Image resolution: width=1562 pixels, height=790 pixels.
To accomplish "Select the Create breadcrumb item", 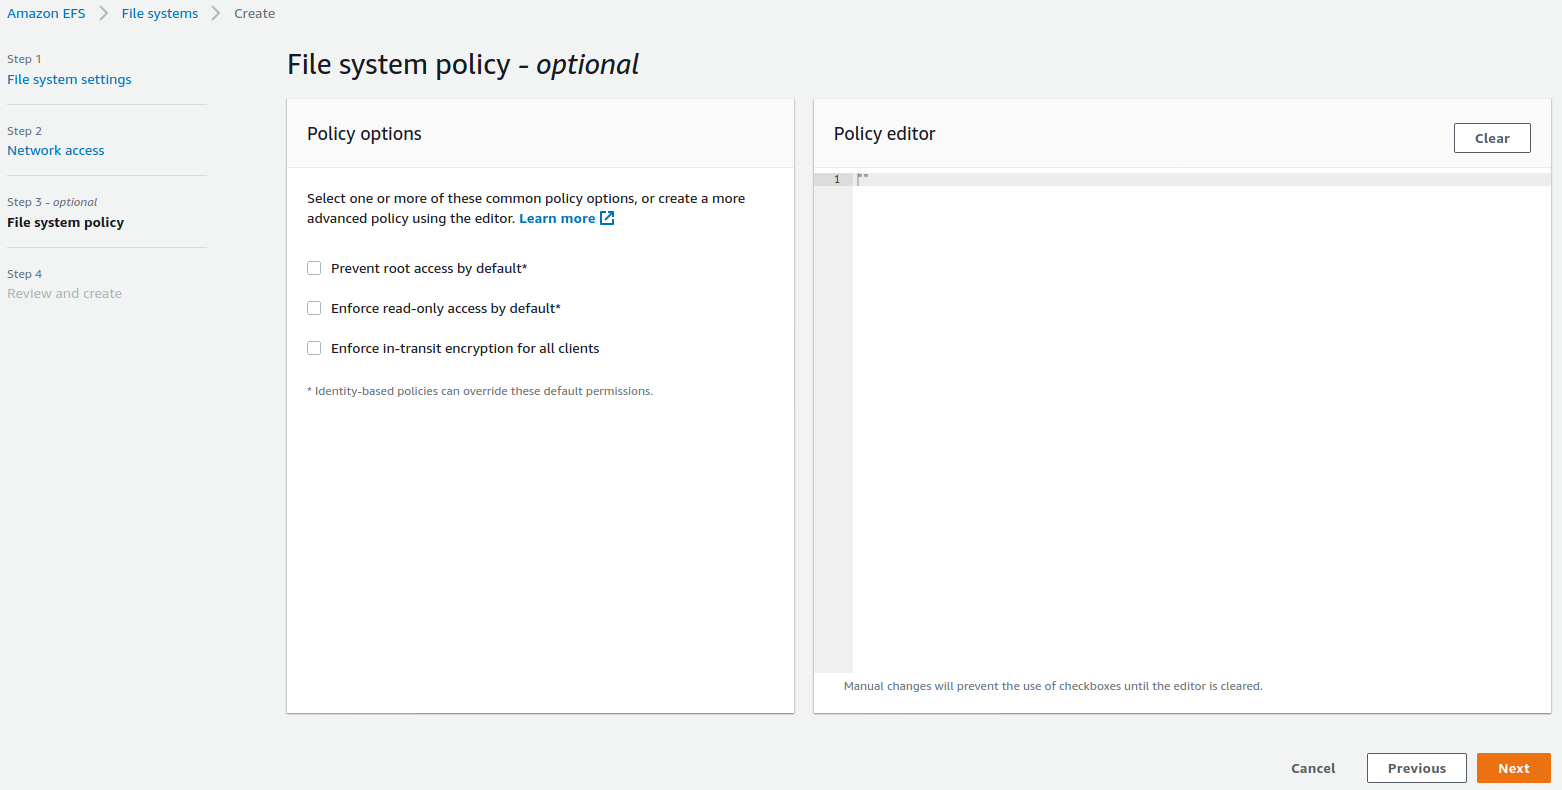I will coord(254,14).
